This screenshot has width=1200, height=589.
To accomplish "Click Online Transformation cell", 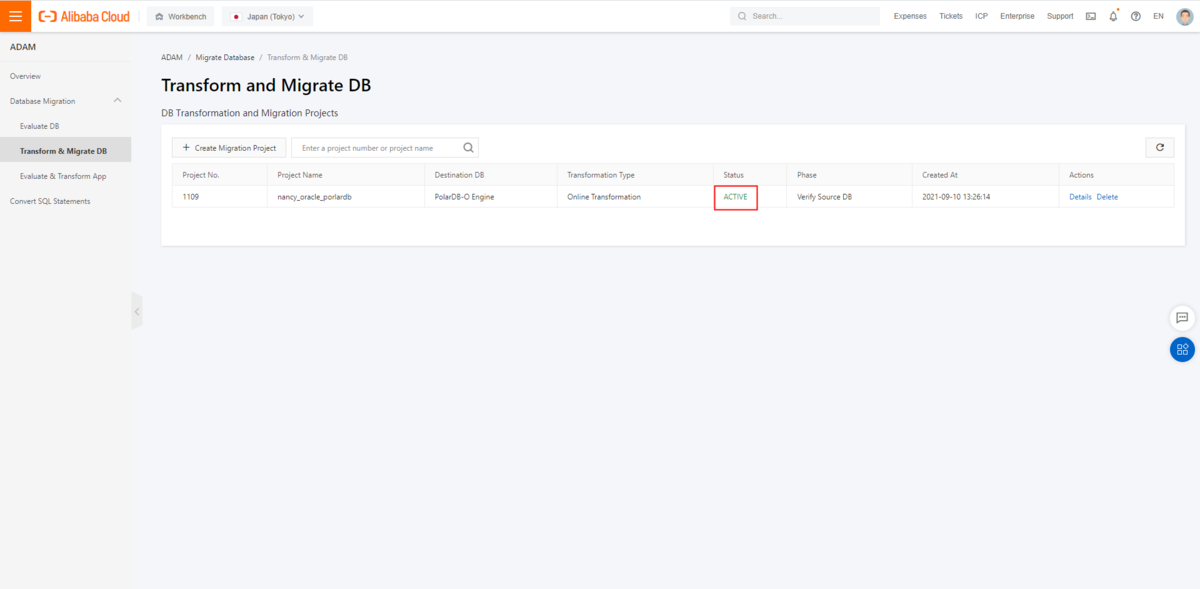I will [x=604, y=197].
